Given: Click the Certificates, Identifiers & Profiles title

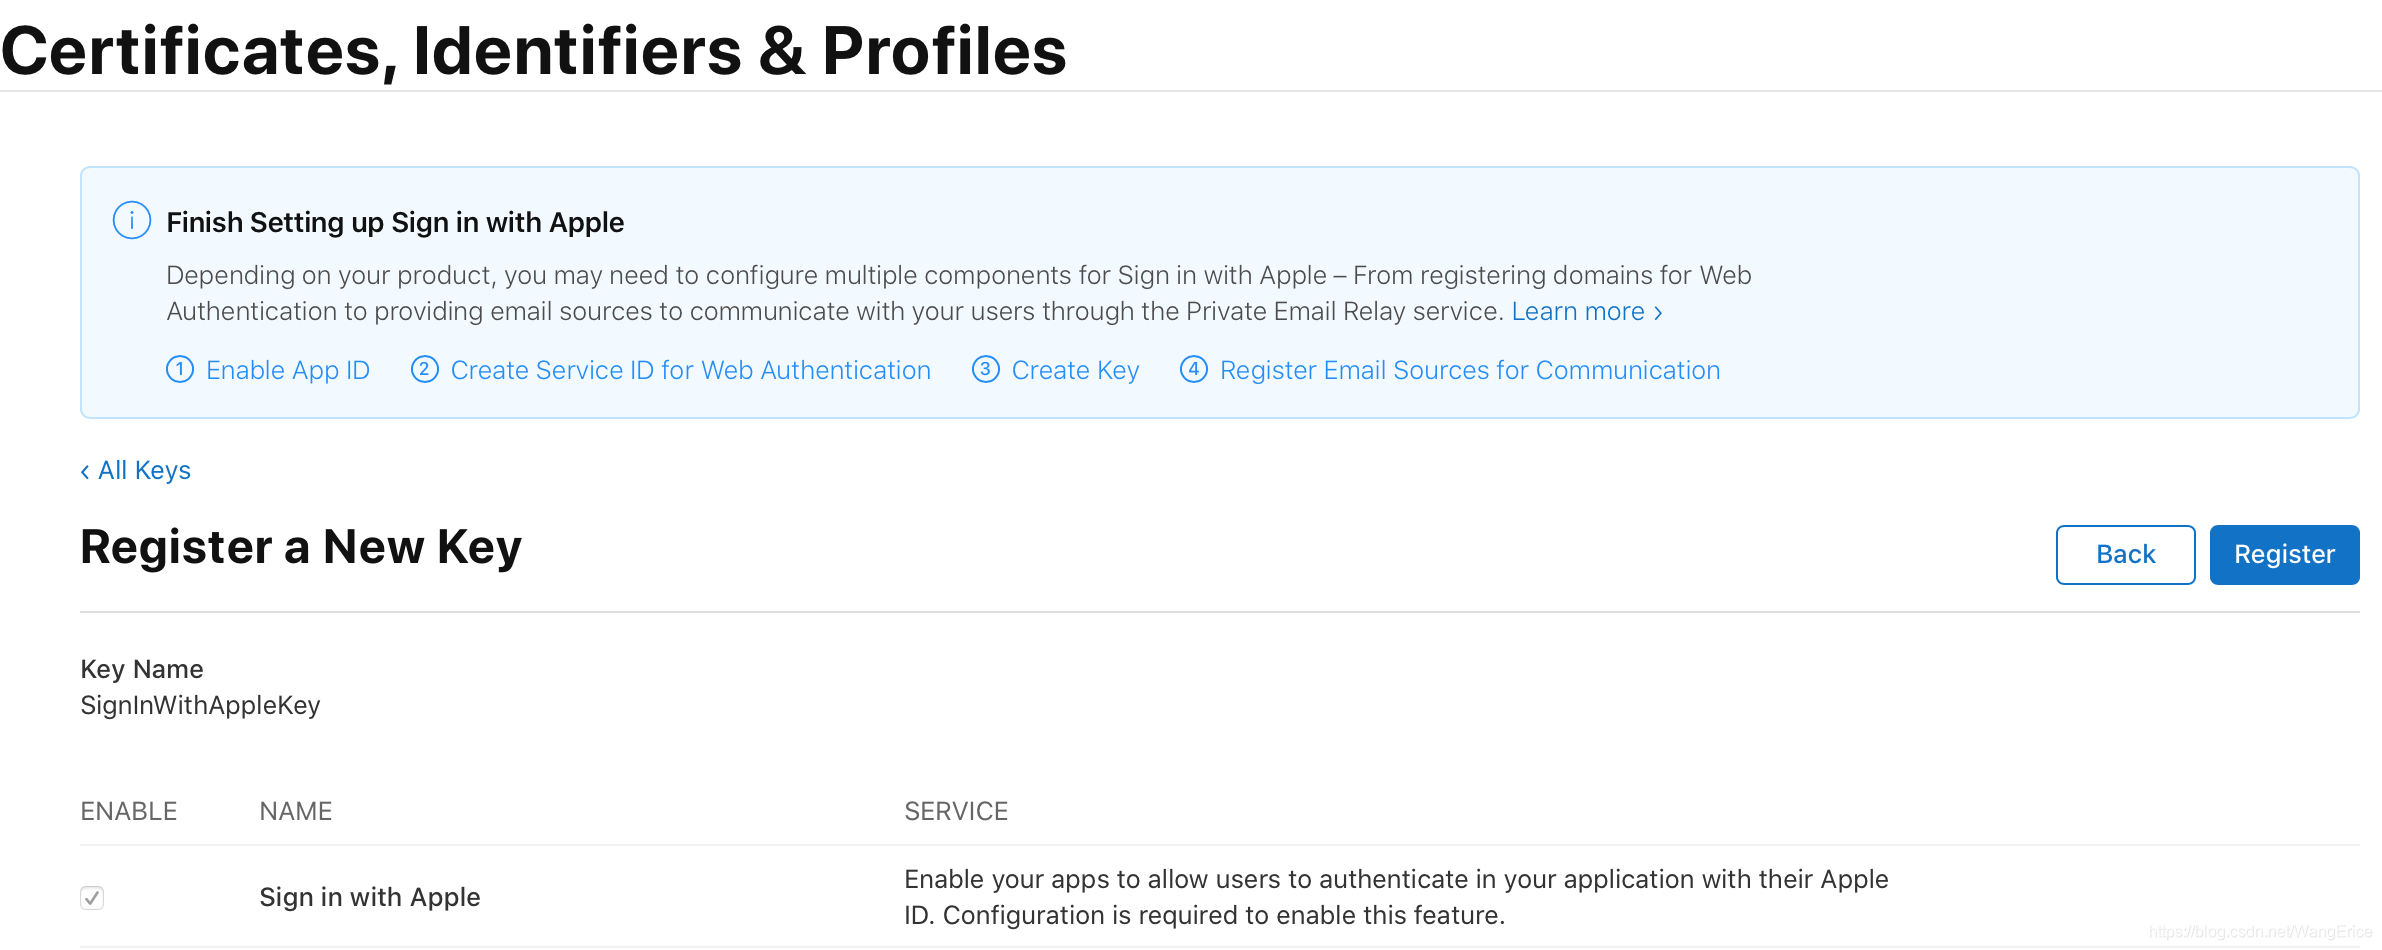Looking at the screenshot, I should (x=534, y=50).
